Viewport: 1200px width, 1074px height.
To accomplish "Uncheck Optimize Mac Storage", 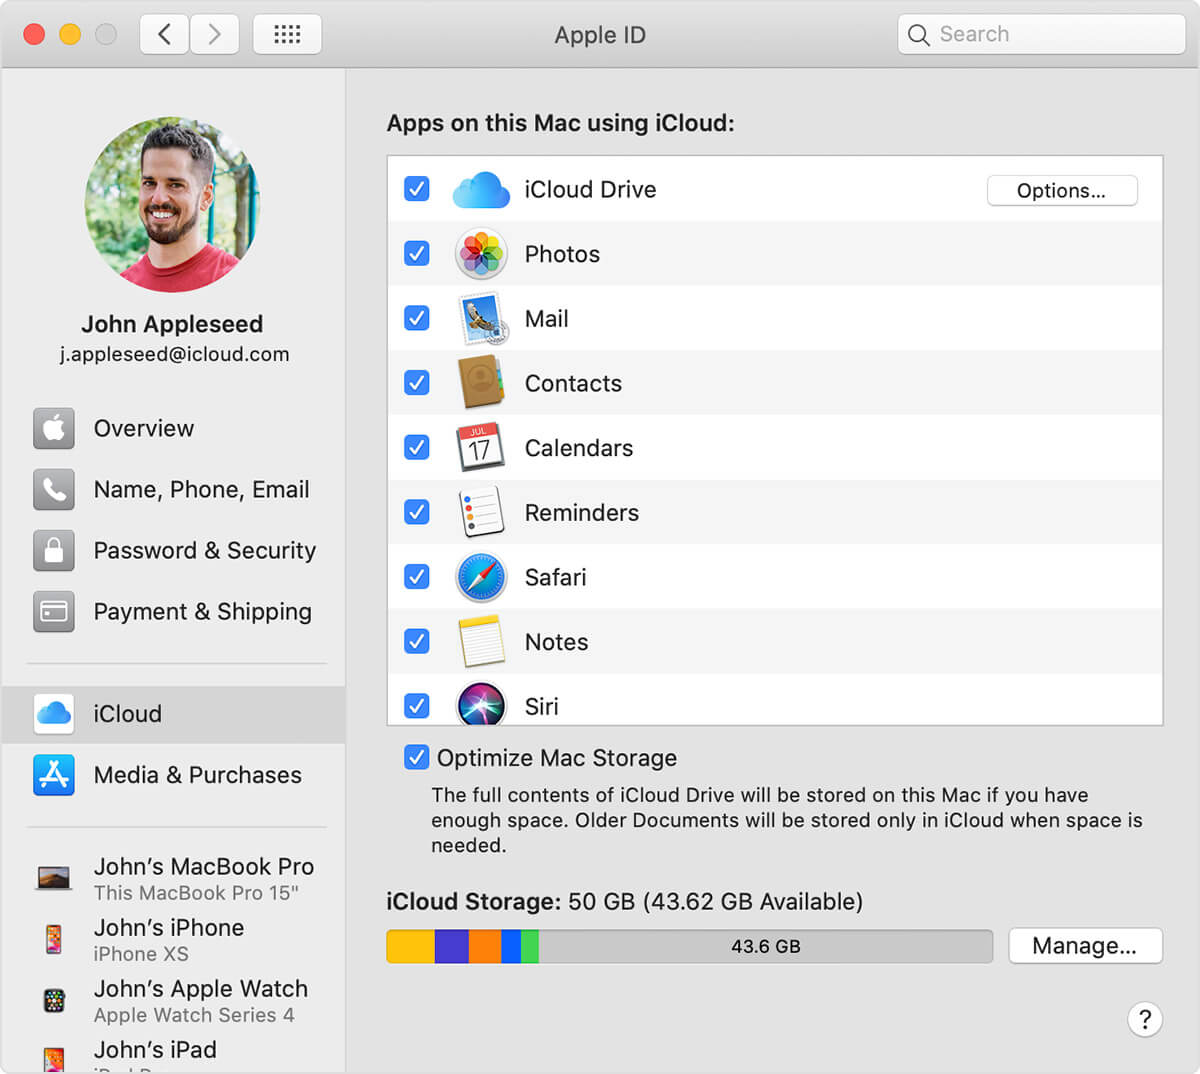I will pos(416,757).
